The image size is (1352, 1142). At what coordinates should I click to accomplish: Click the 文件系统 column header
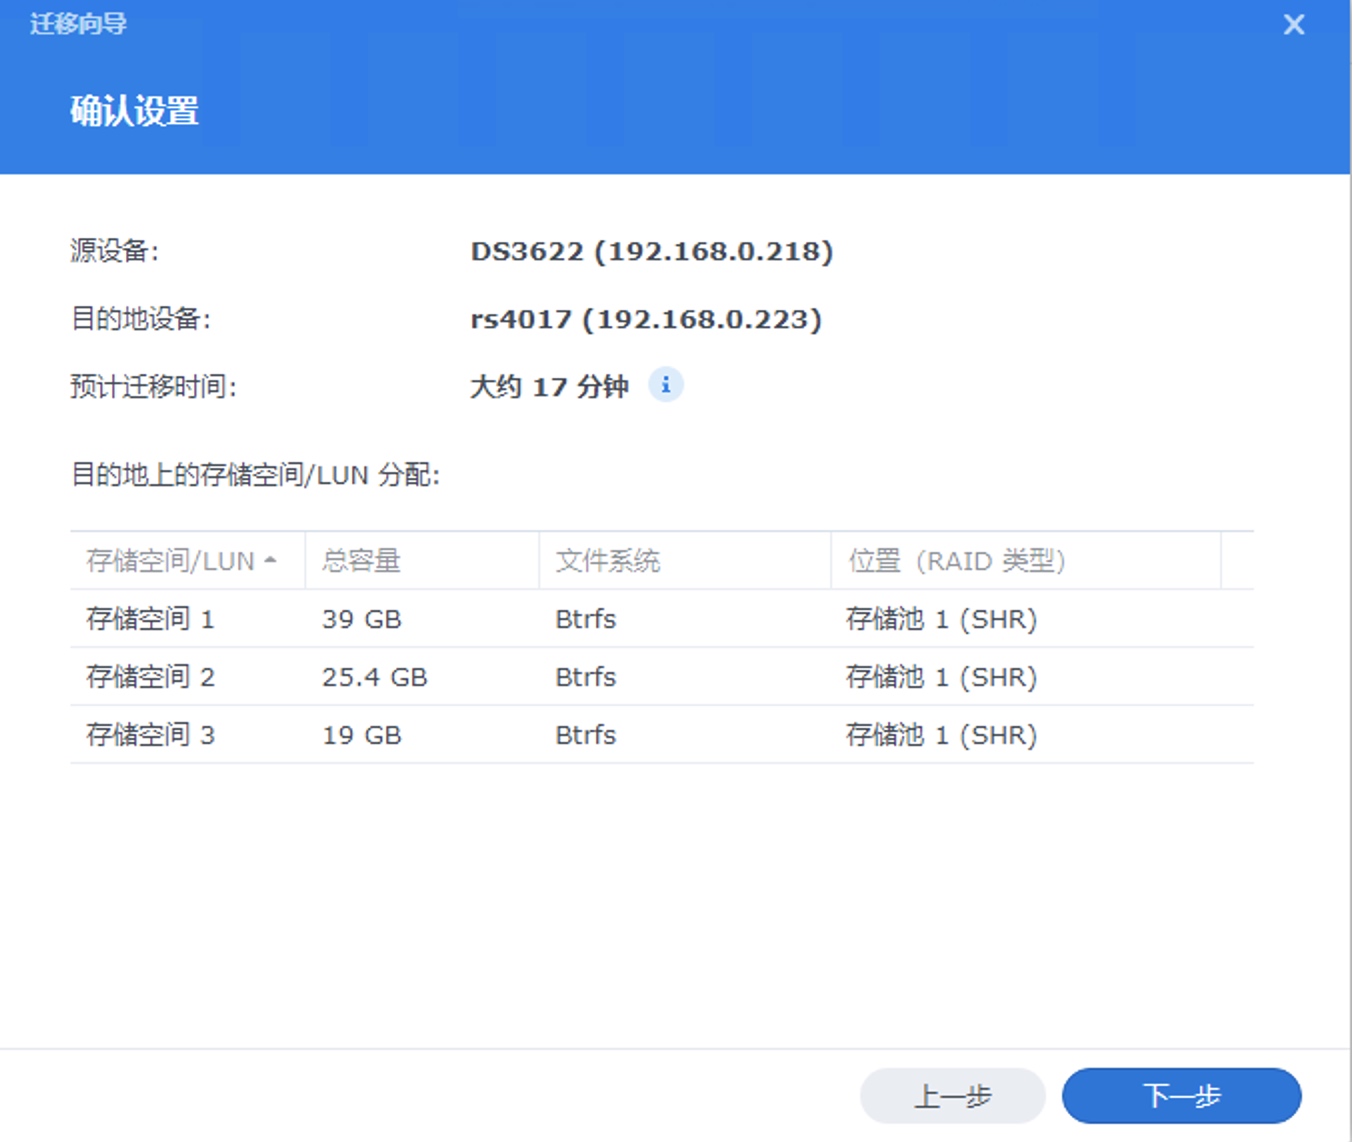click(x=685, y=561)
